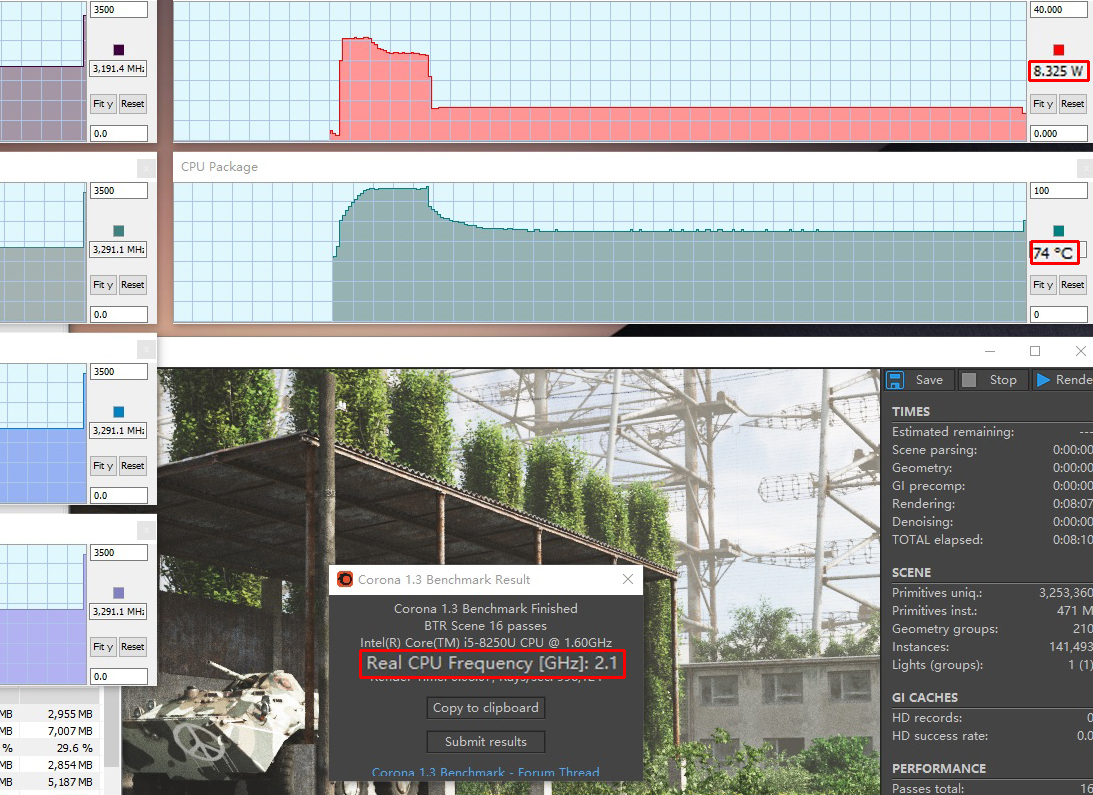Click the 29.6 % value in sensor list
Screen dimensions: 1093x795
(x=75, y=748)
